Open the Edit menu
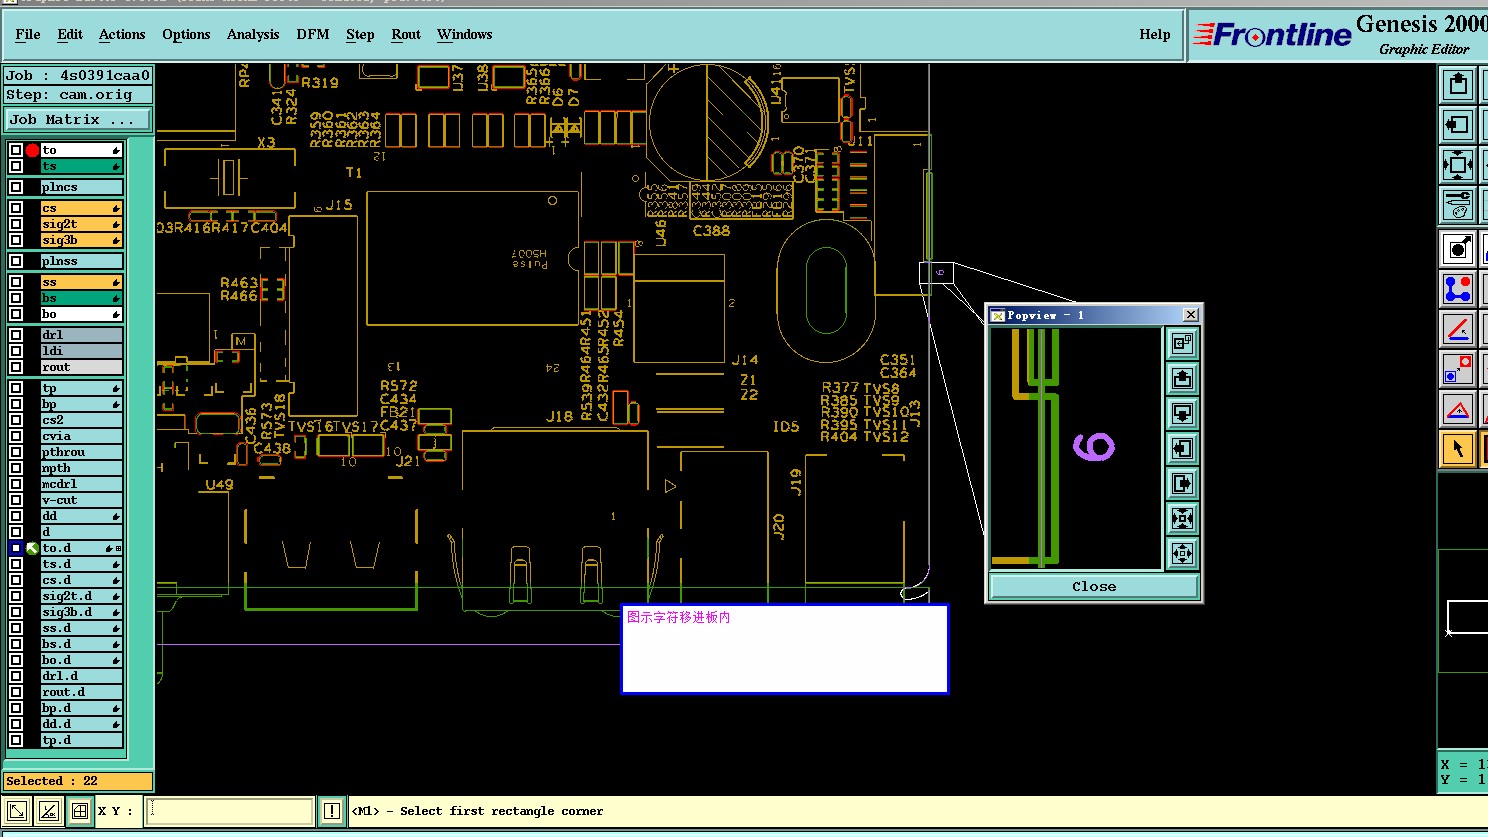 coord(70,34)
